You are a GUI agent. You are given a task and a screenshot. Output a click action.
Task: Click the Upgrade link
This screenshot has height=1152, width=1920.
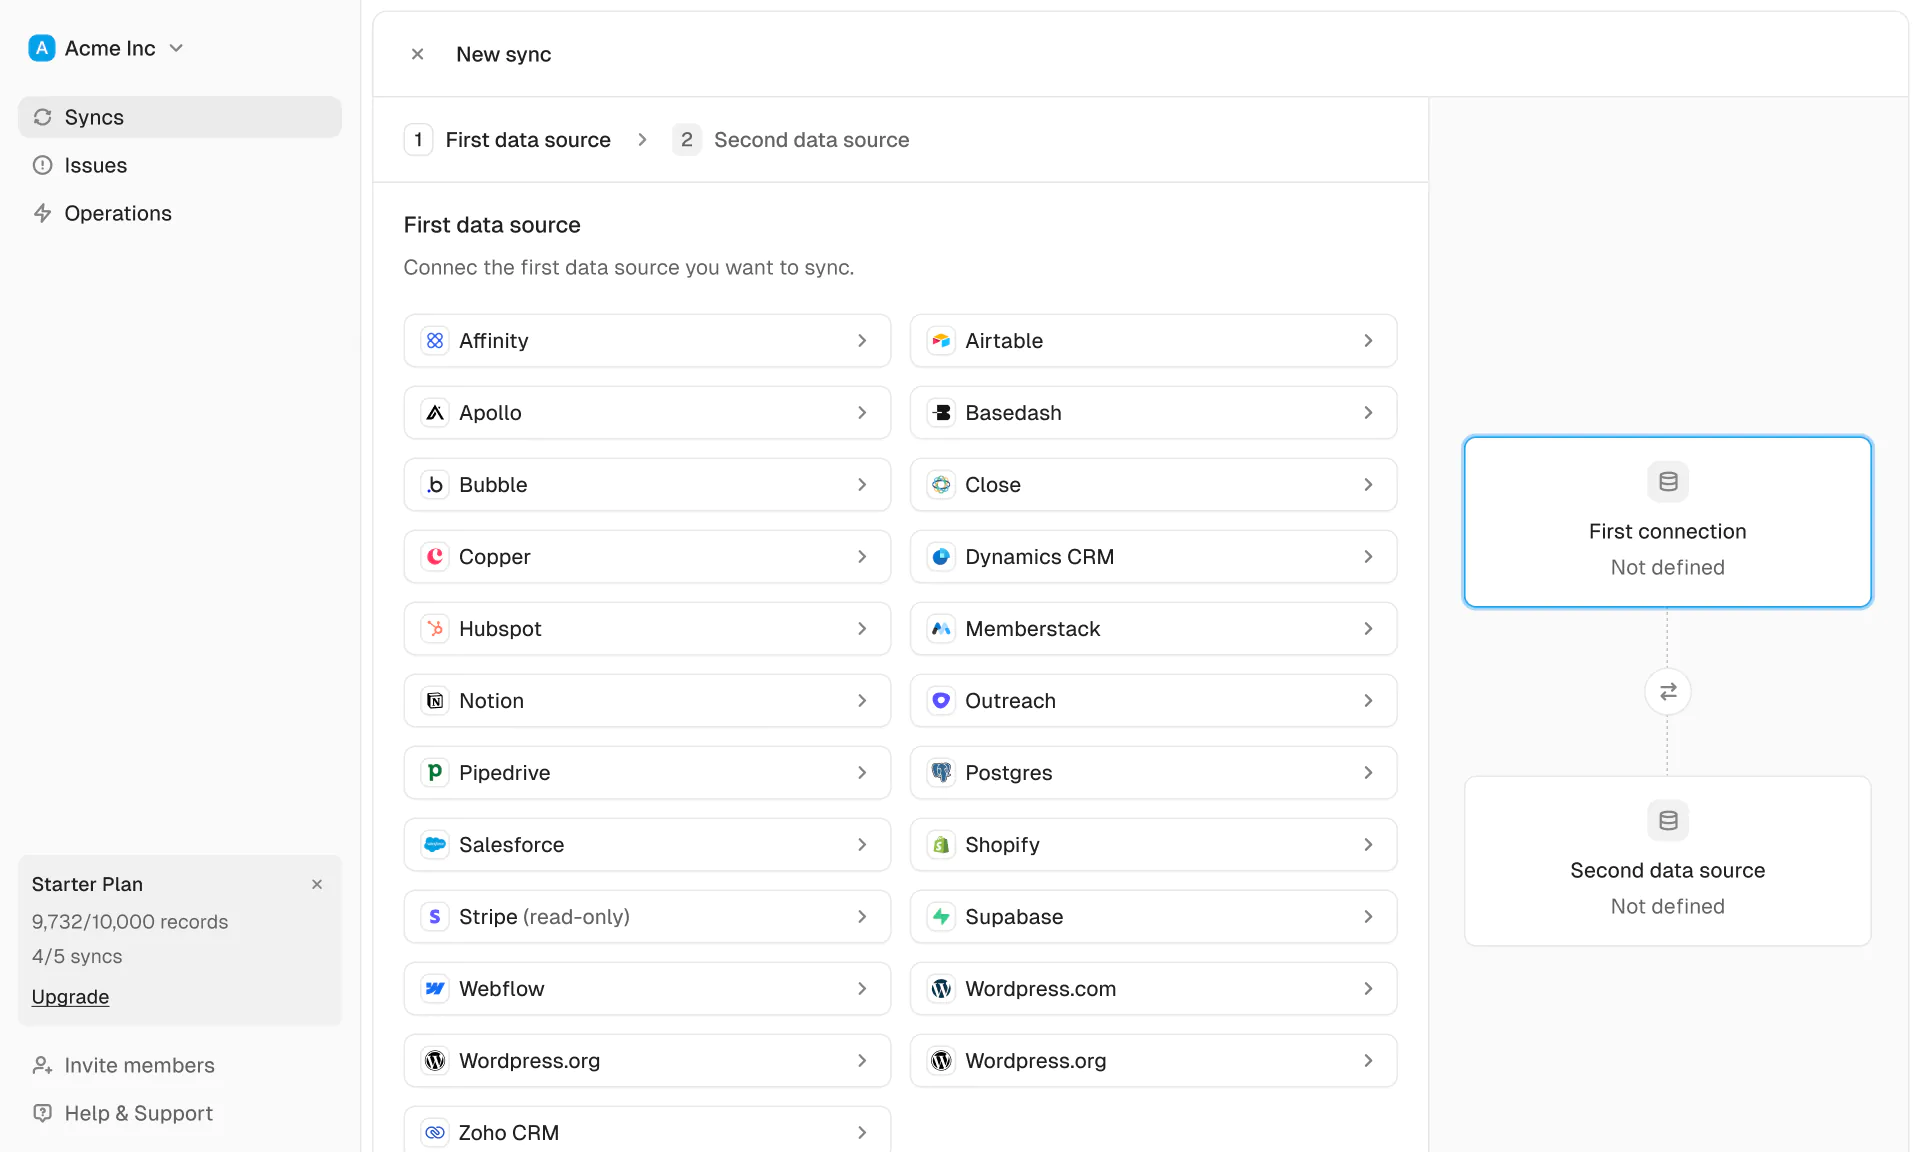point(70,997)
